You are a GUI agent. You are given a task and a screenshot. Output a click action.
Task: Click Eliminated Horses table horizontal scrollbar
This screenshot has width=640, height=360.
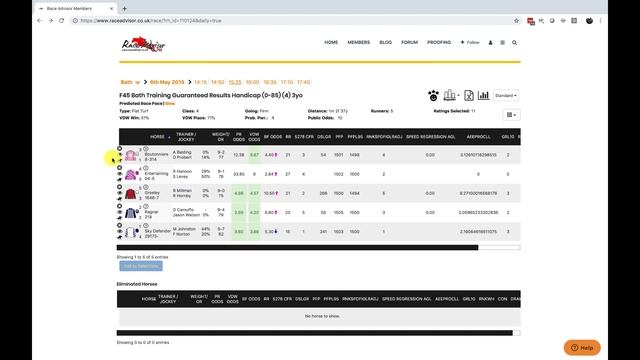pyautogui.click(x=314, y=333)
